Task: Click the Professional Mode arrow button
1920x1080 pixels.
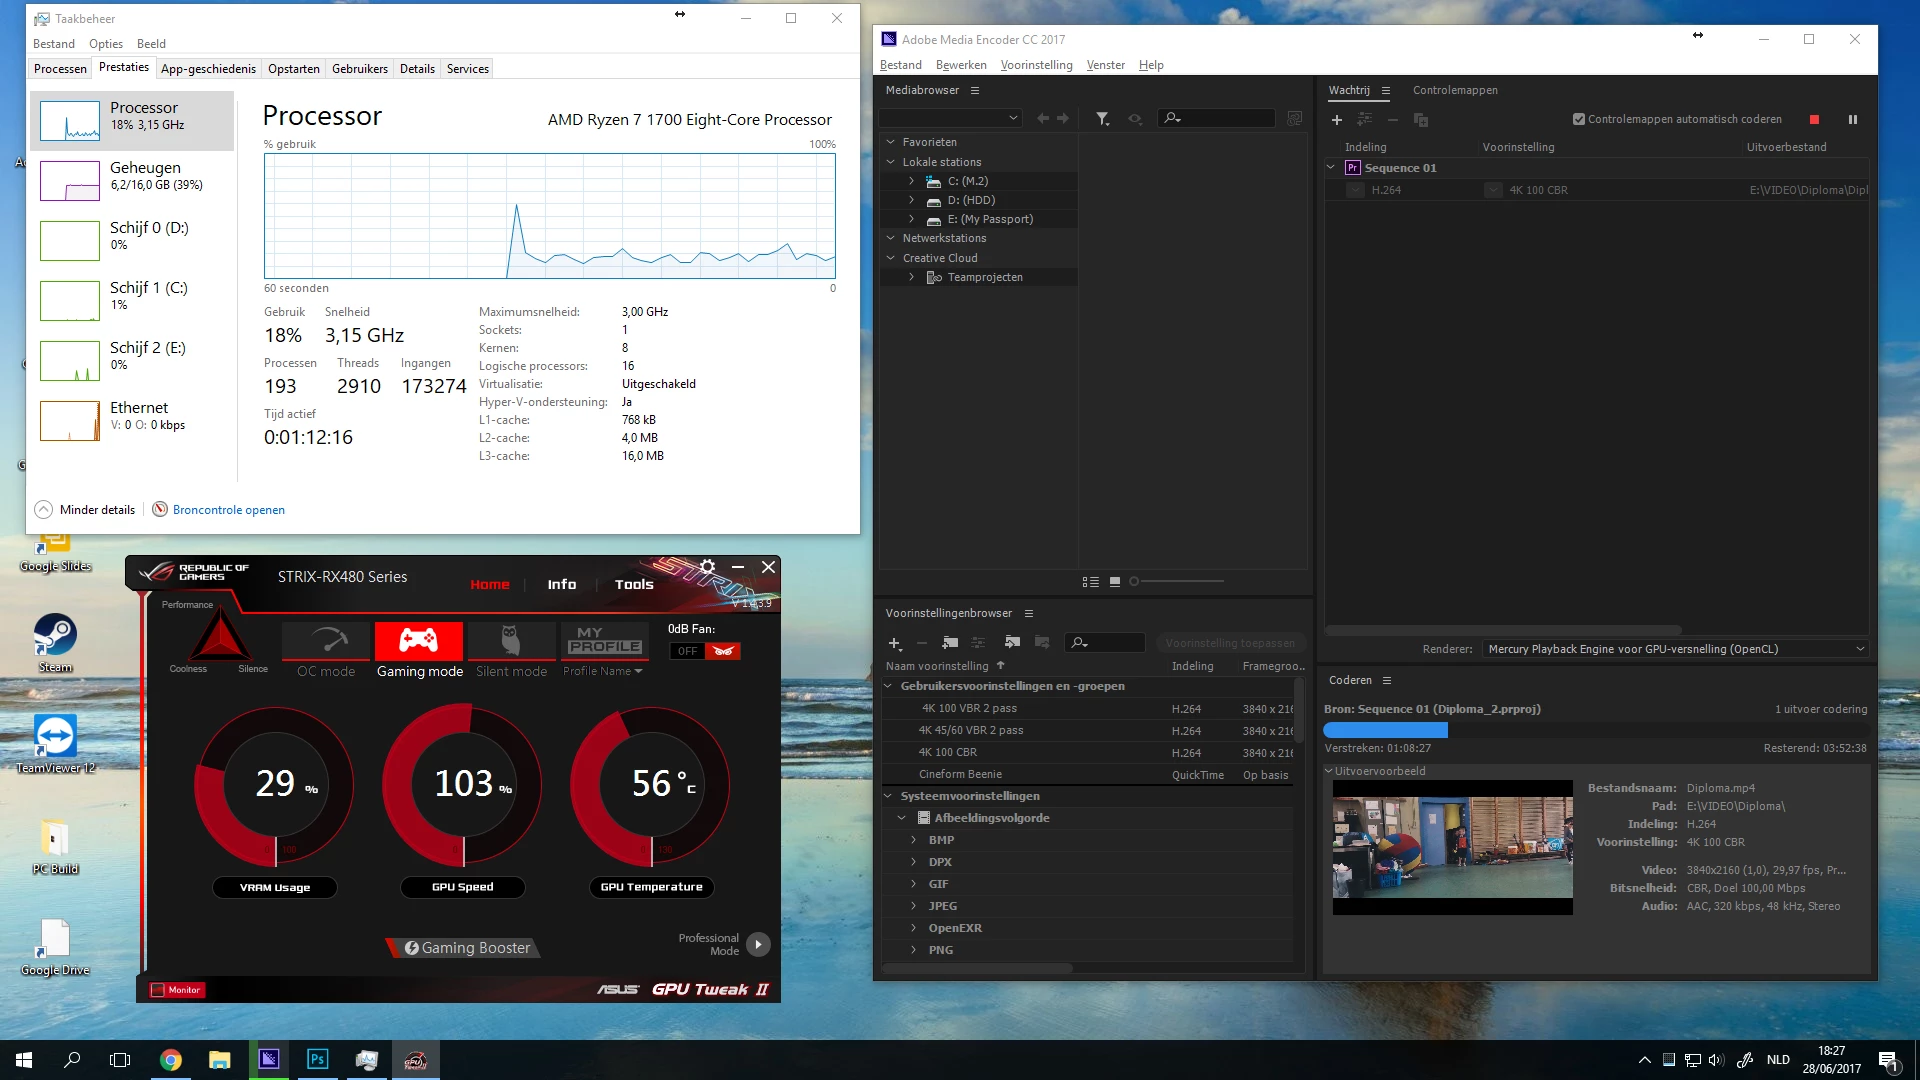Action: (758, 944)
